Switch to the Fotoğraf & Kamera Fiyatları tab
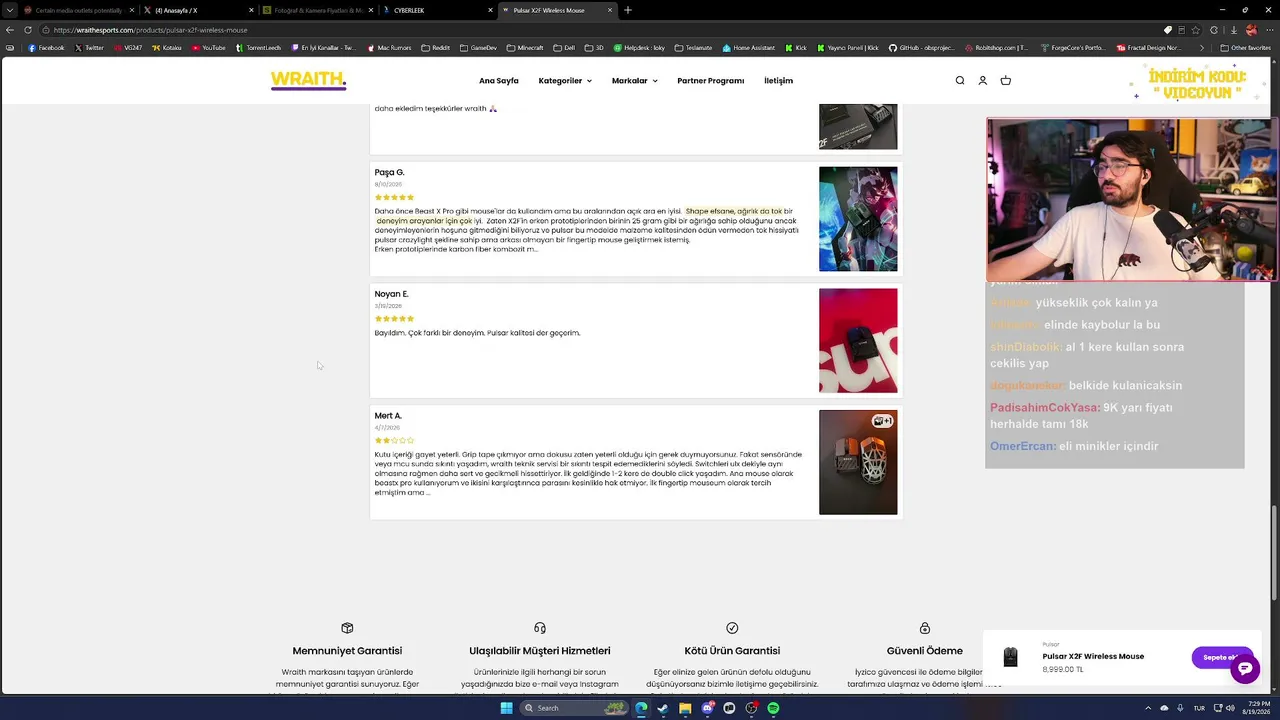Screen dimensions: 1280x720 point(318,10)
